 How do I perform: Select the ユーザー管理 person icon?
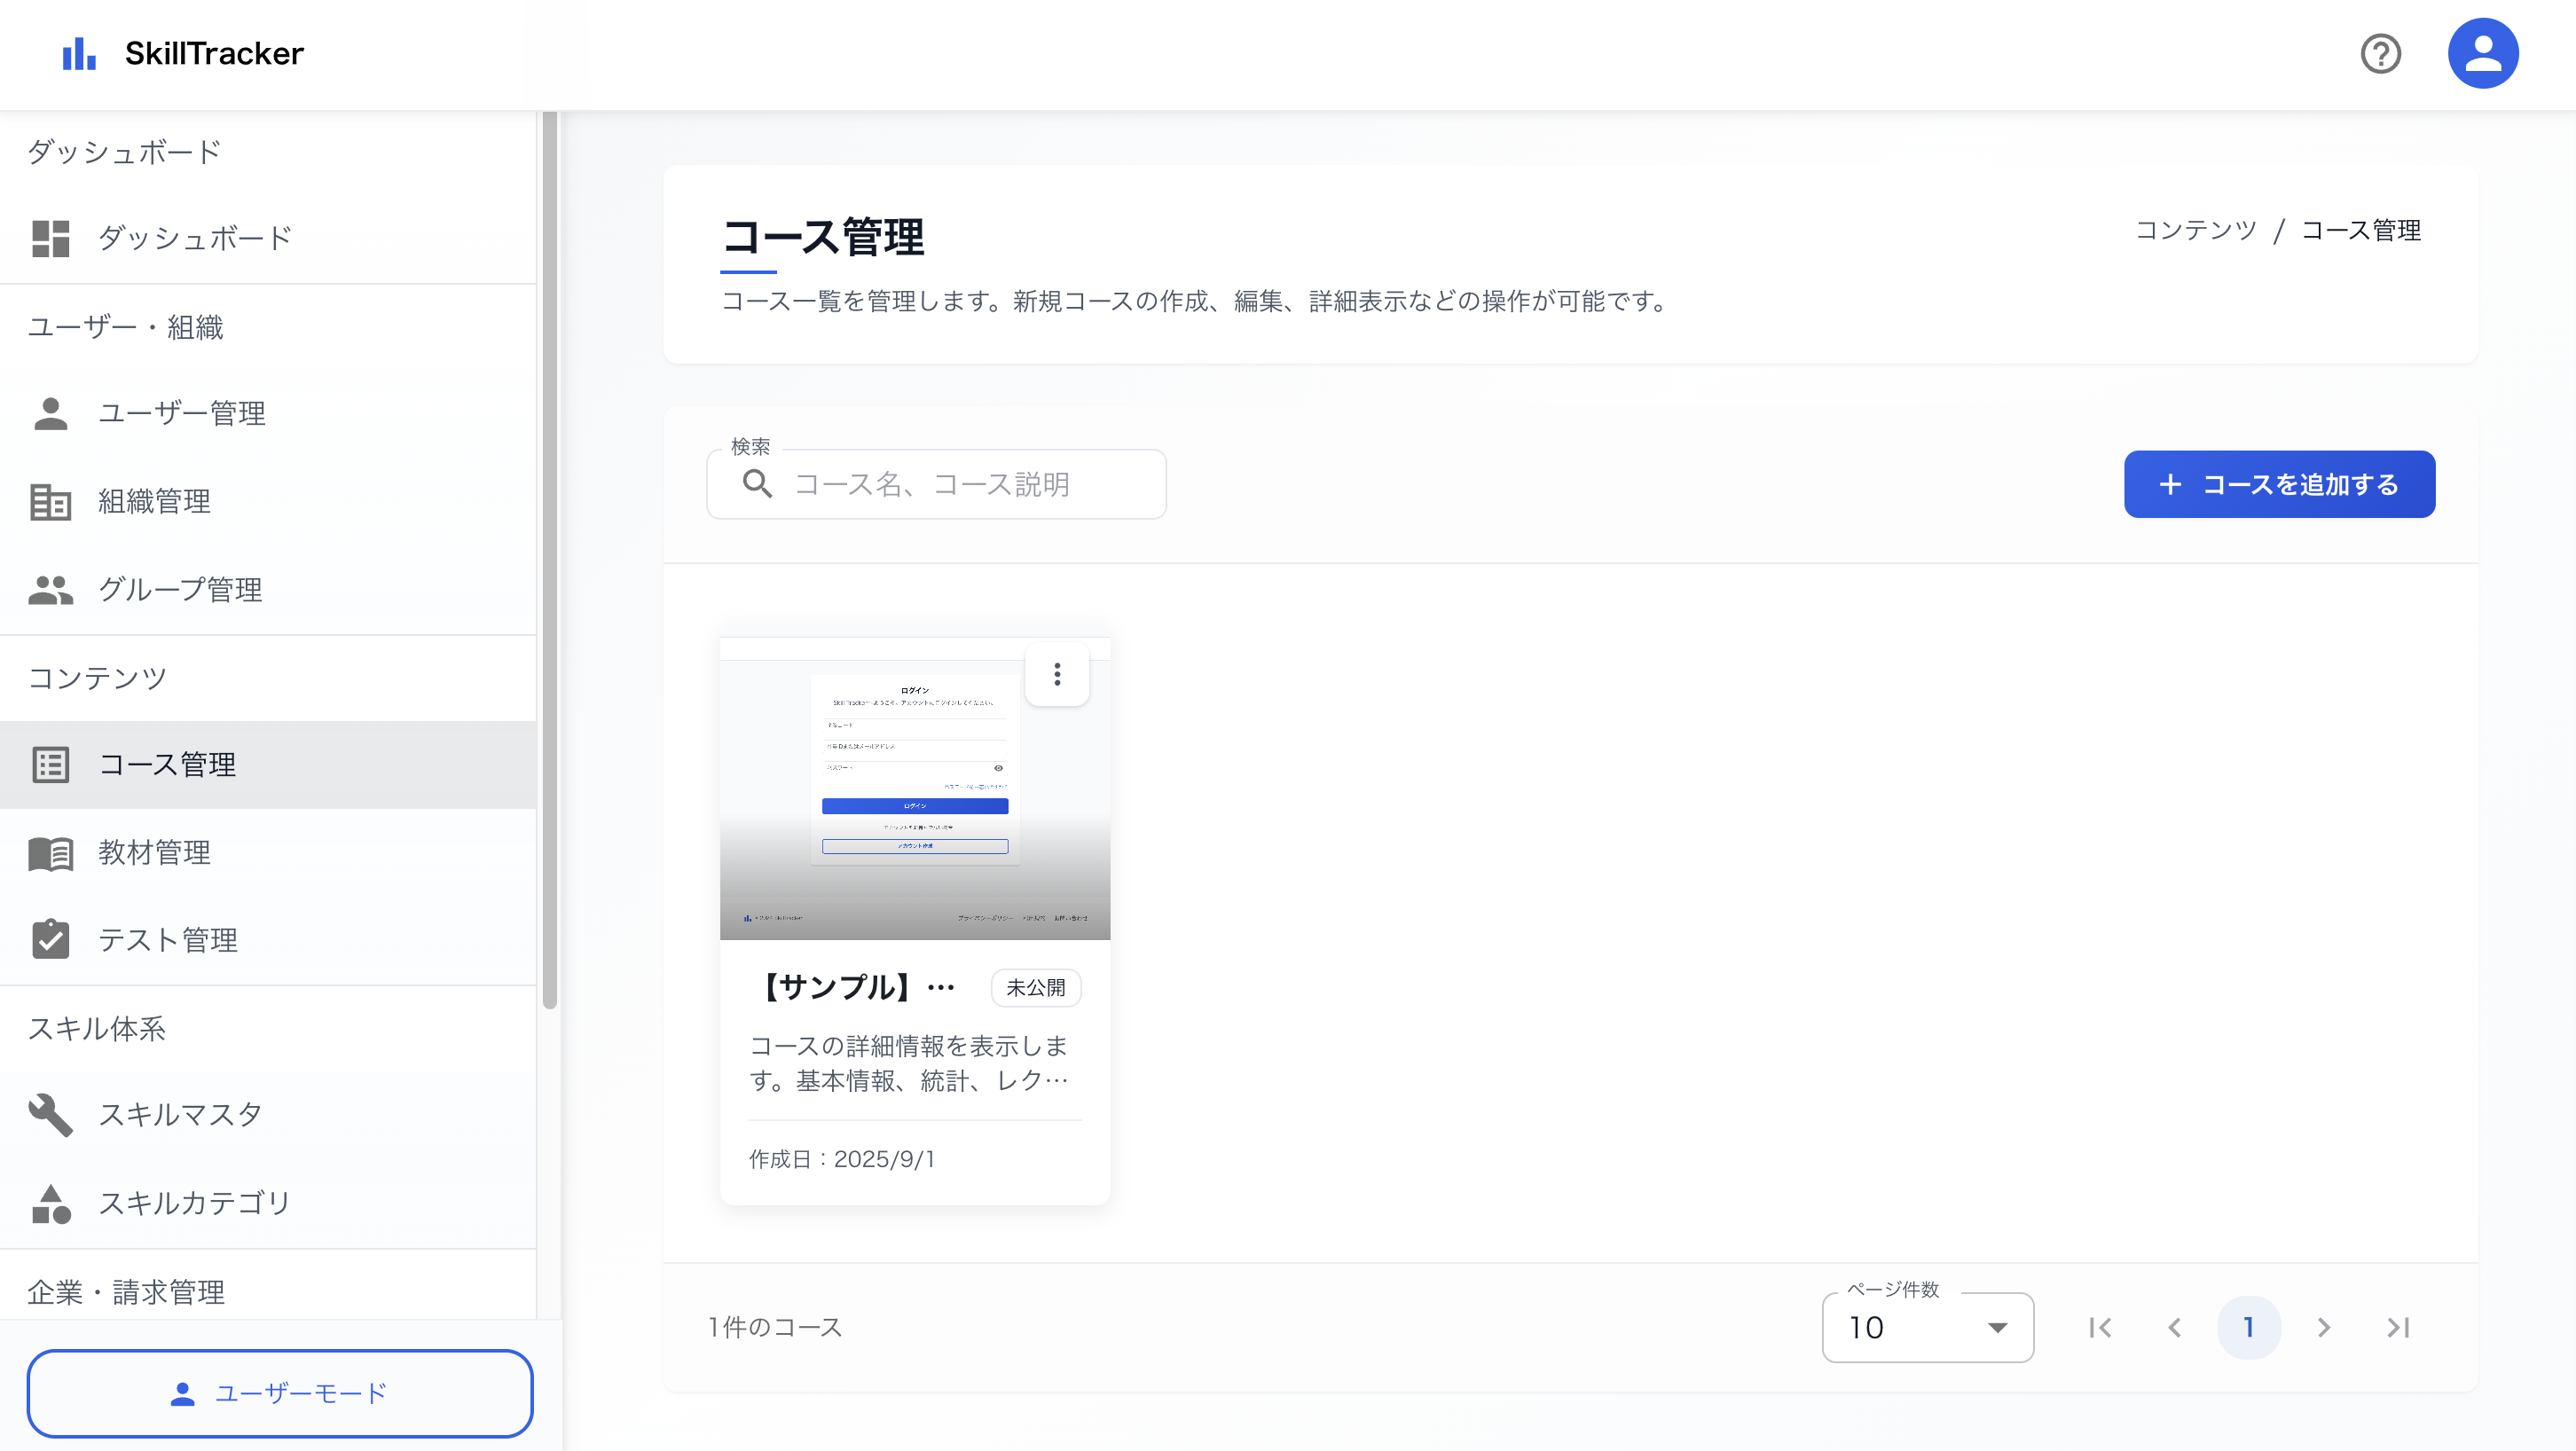(51, 413)
